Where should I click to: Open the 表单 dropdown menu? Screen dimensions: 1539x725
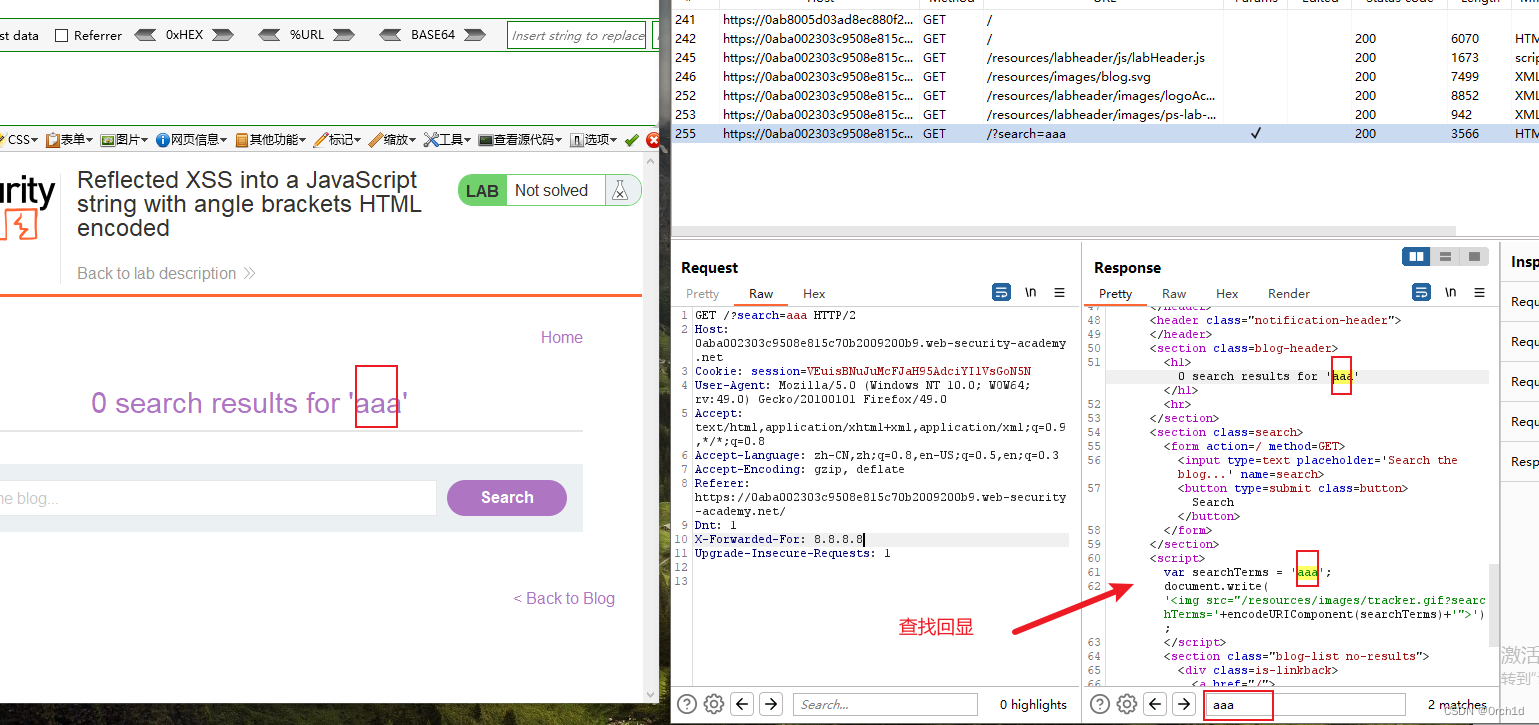coord(69,140)
